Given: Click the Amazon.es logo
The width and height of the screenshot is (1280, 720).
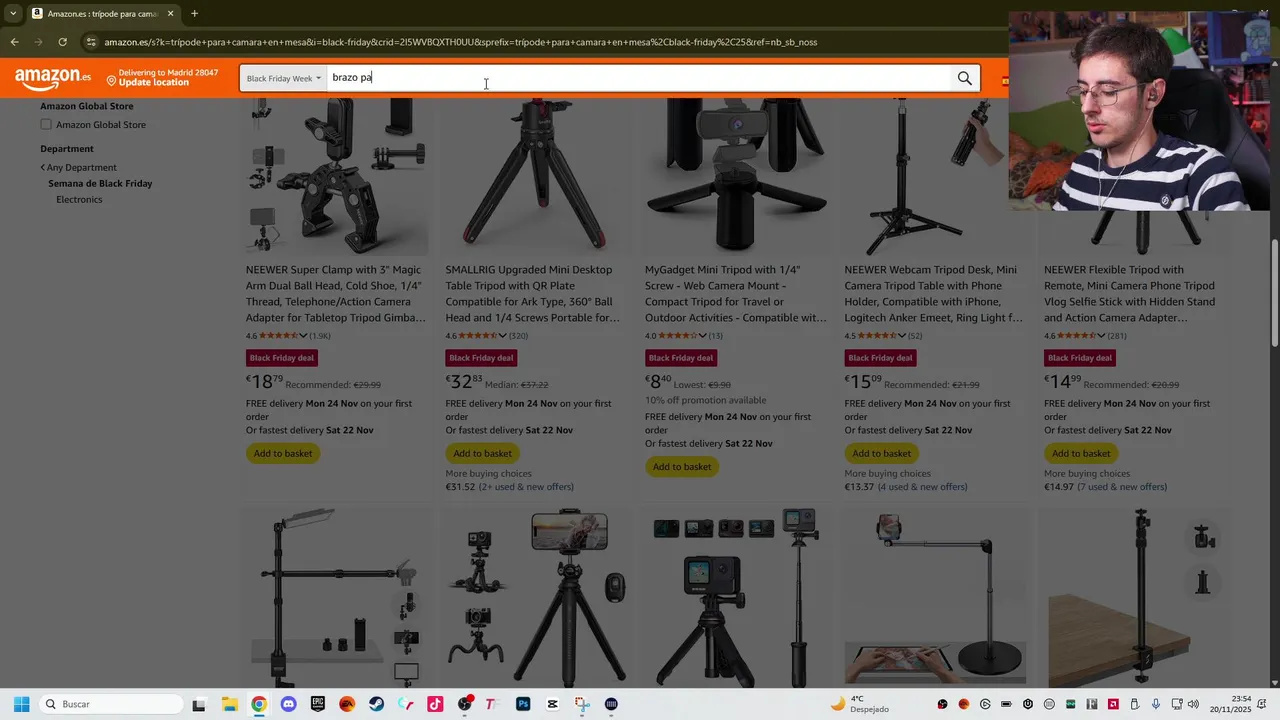Looking at the screenshot, I should pos(53,77).
